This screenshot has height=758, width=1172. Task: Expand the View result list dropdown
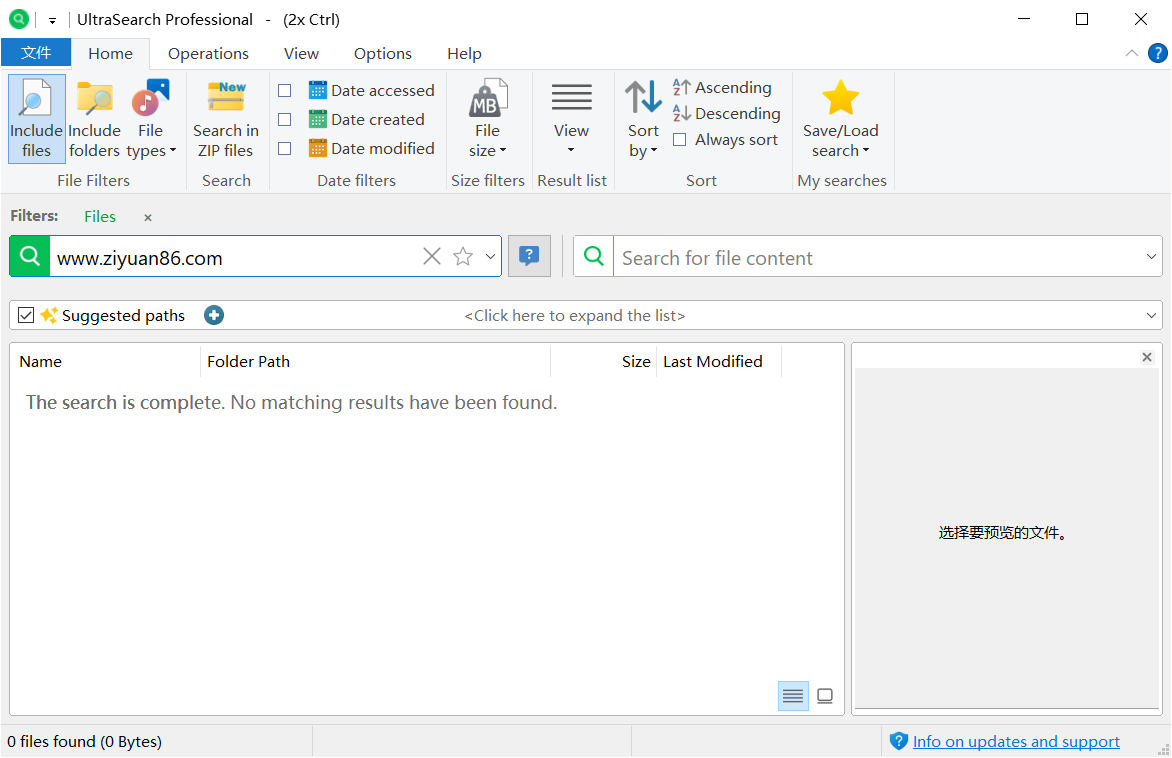[x=571, y=118]
